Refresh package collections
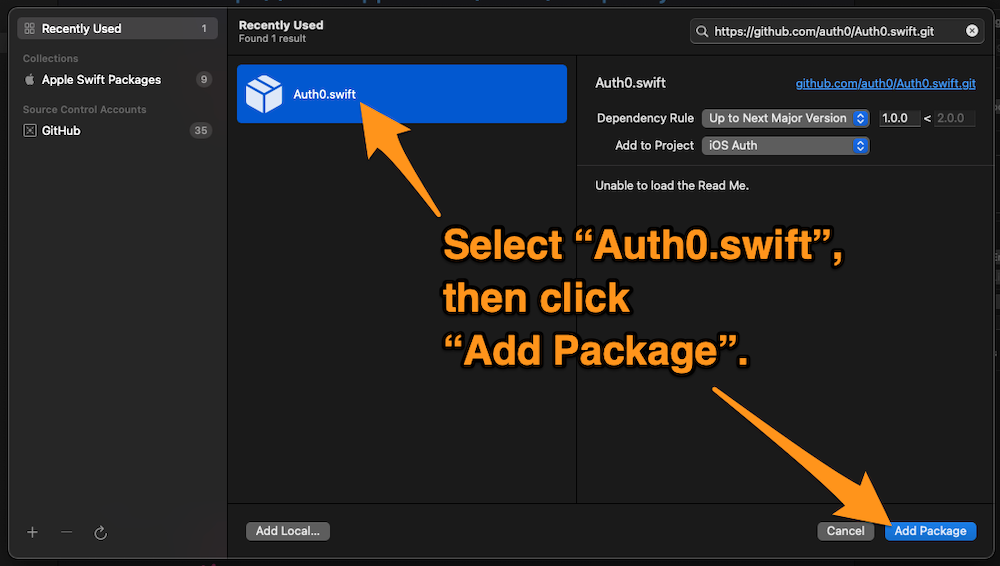The width and height of the screenshot is (1000, 566). tap(100, 532)
